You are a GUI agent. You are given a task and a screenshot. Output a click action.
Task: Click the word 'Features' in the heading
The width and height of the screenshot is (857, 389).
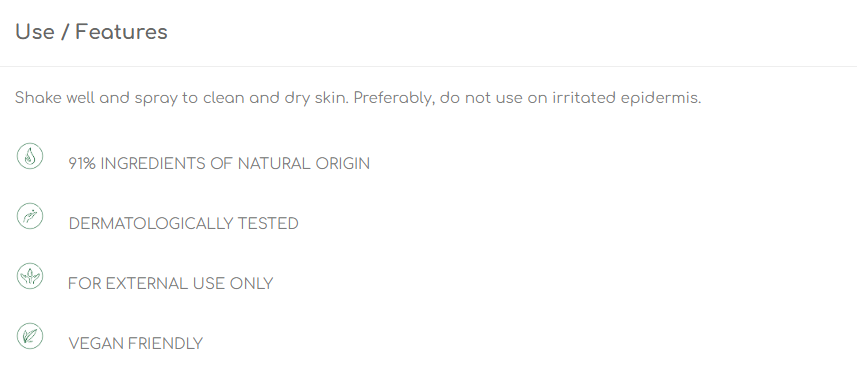pos(121,32)
